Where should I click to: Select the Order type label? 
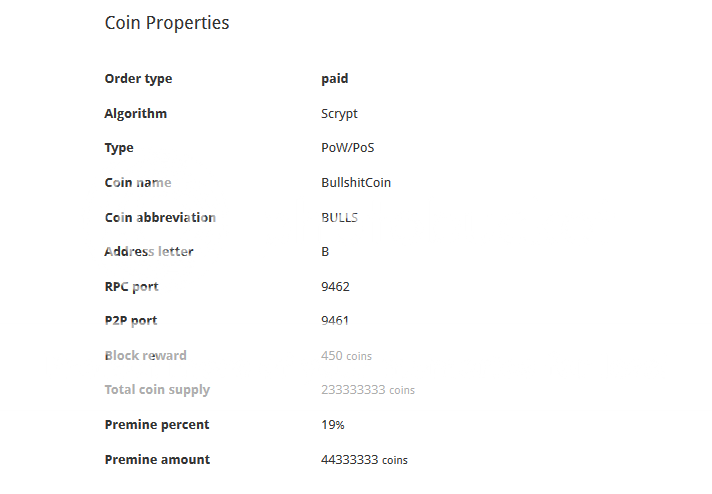[x=138, y=79]
